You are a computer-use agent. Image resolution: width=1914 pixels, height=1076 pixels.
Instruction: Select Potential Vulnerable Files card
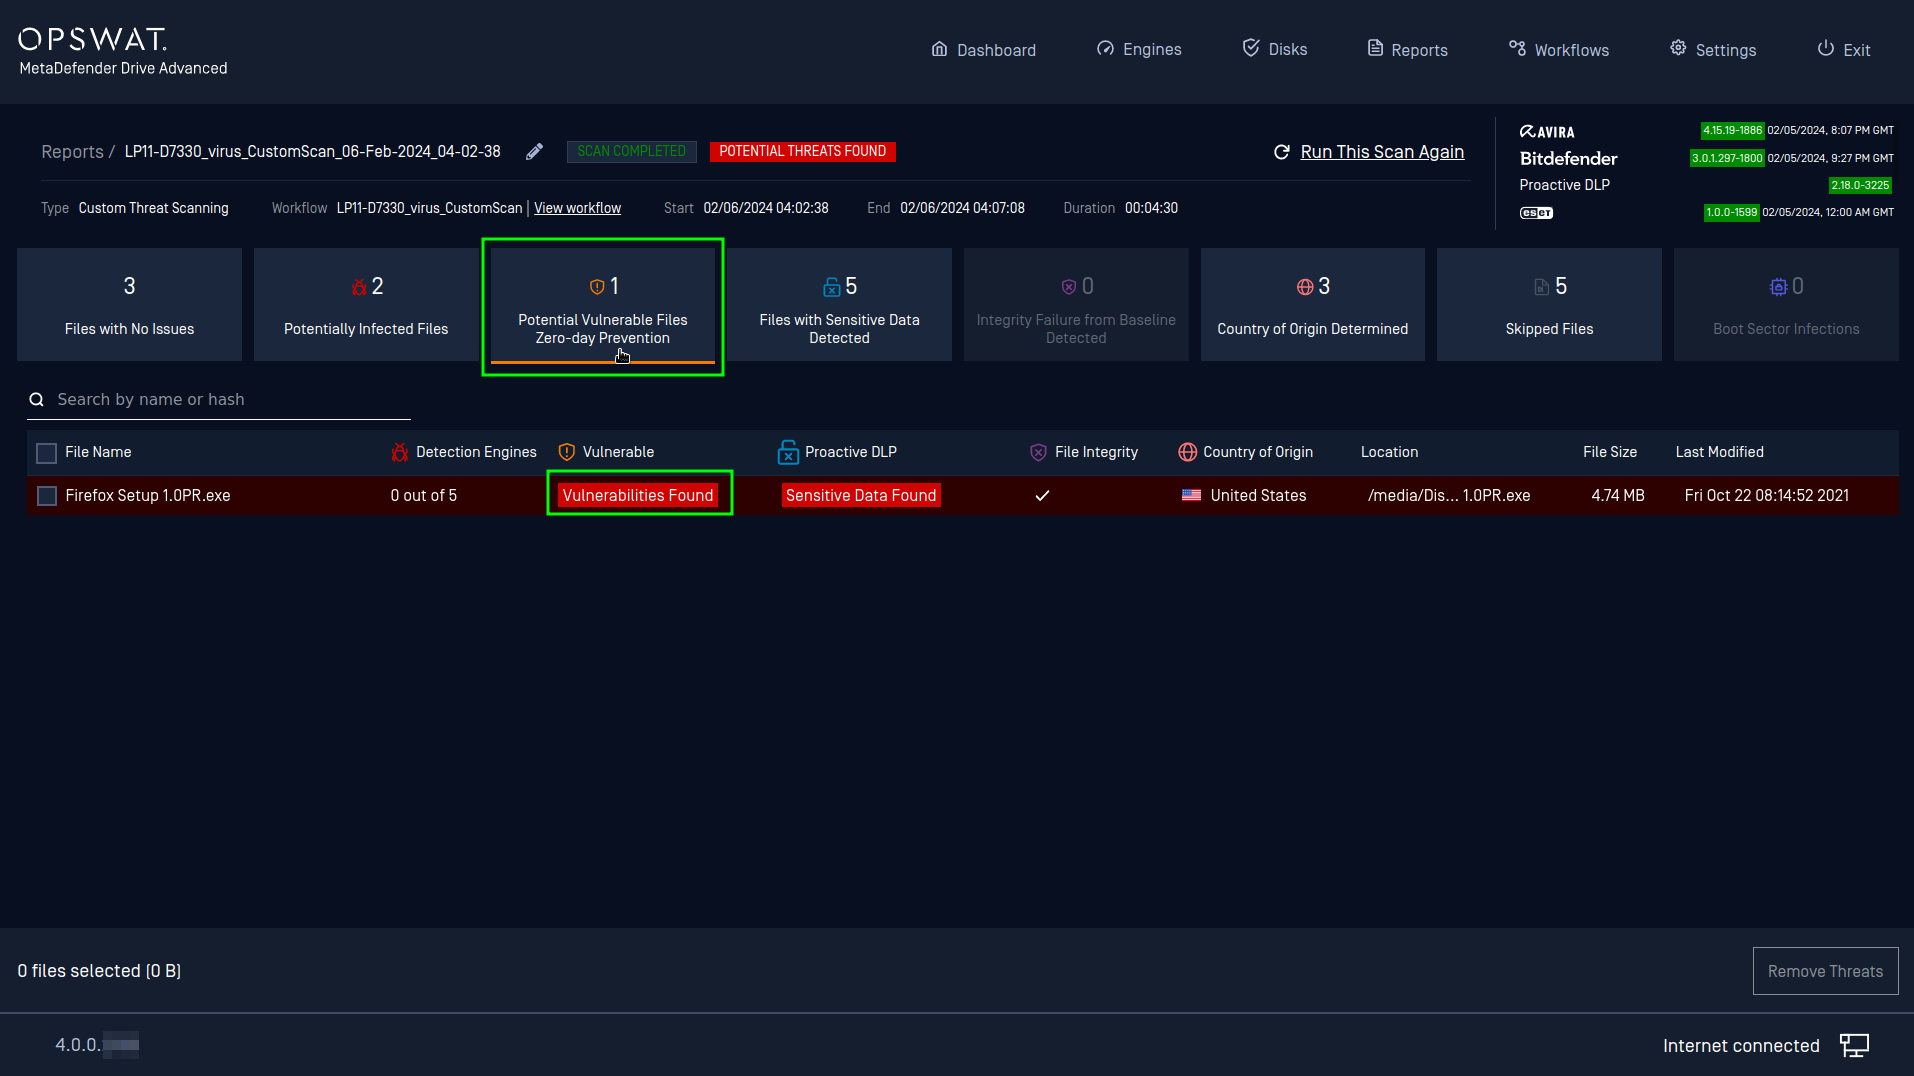pyautogui.click(x=603, y=305)
